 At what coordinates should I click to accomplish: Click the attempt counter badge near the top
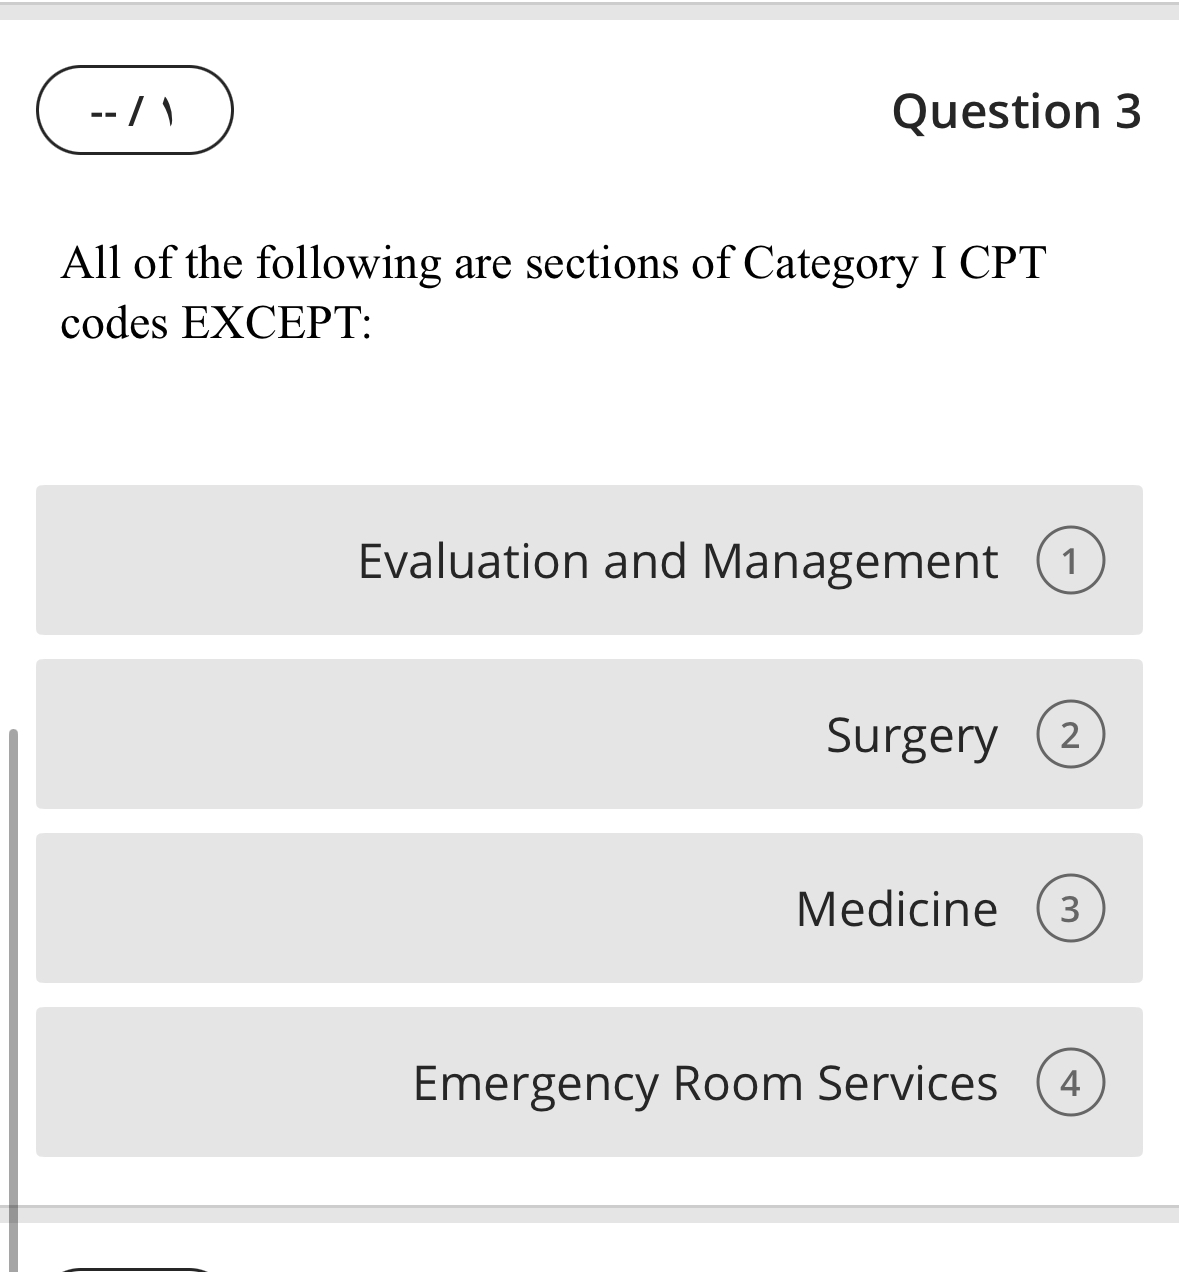pos(134,110)
